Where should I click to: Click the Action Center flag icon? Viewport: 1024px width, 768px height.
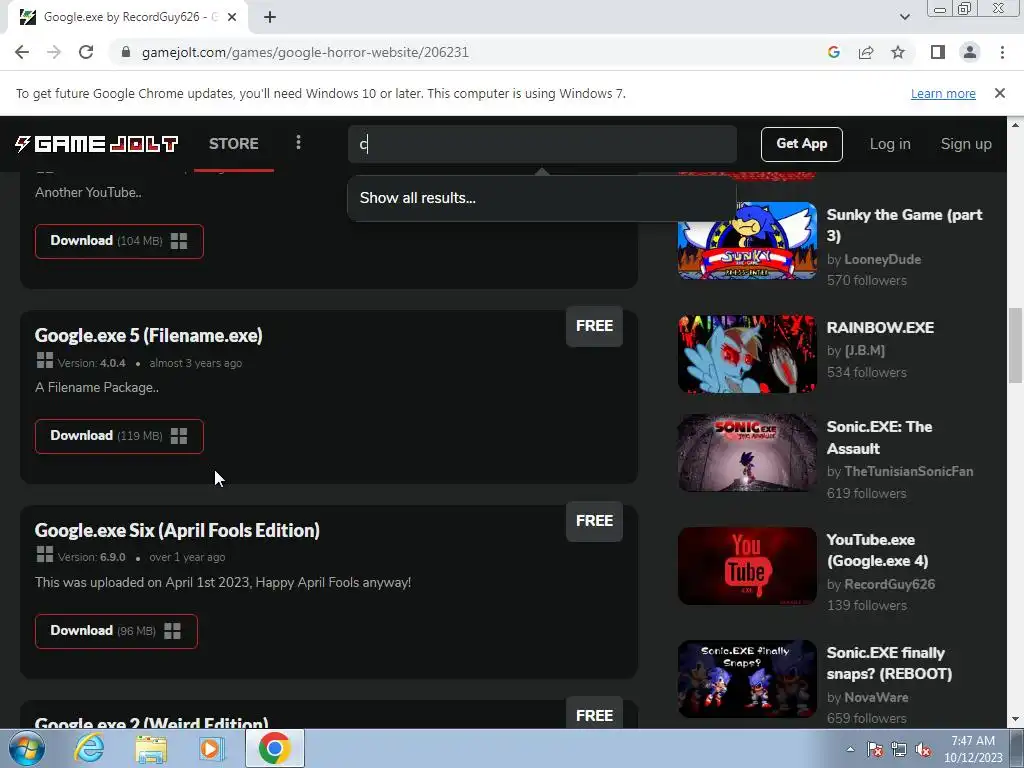coord(875,749)
